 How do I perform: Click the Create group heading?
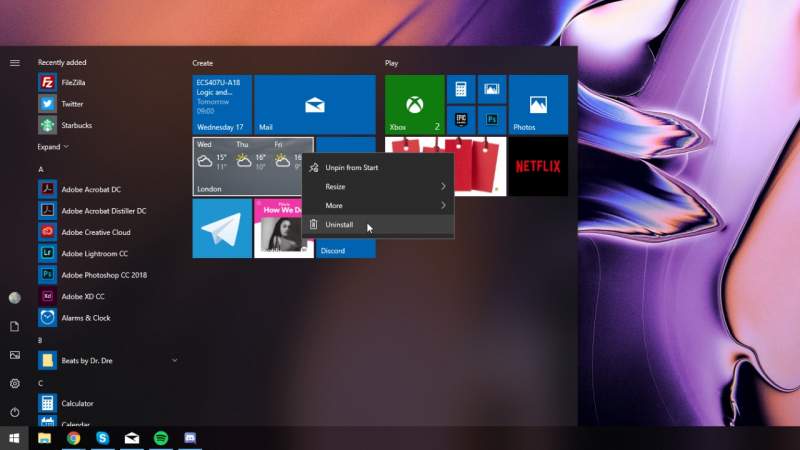[203, 63]
